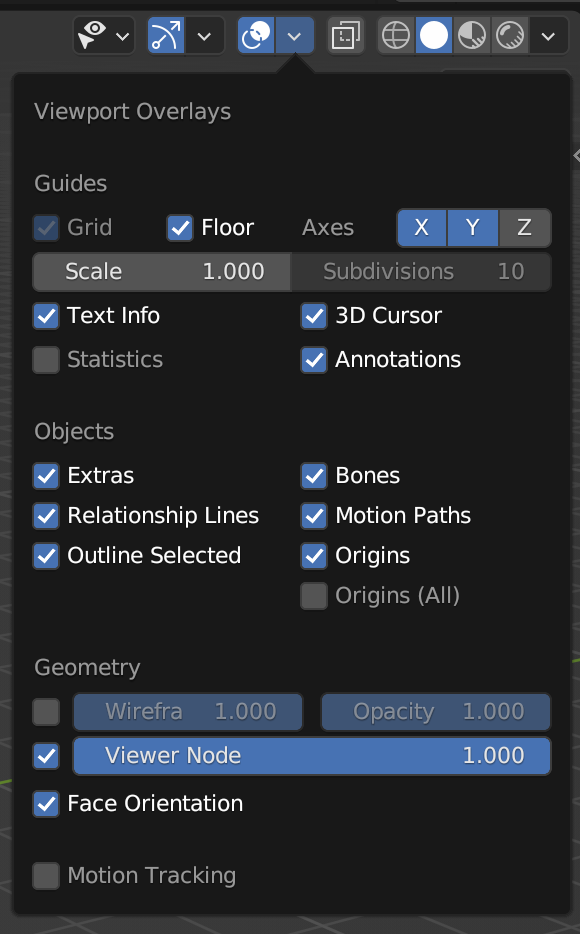This screenshot has width=580, height=934.
Task: Enable the Statistics checkbox
Action: coord(46,360)
